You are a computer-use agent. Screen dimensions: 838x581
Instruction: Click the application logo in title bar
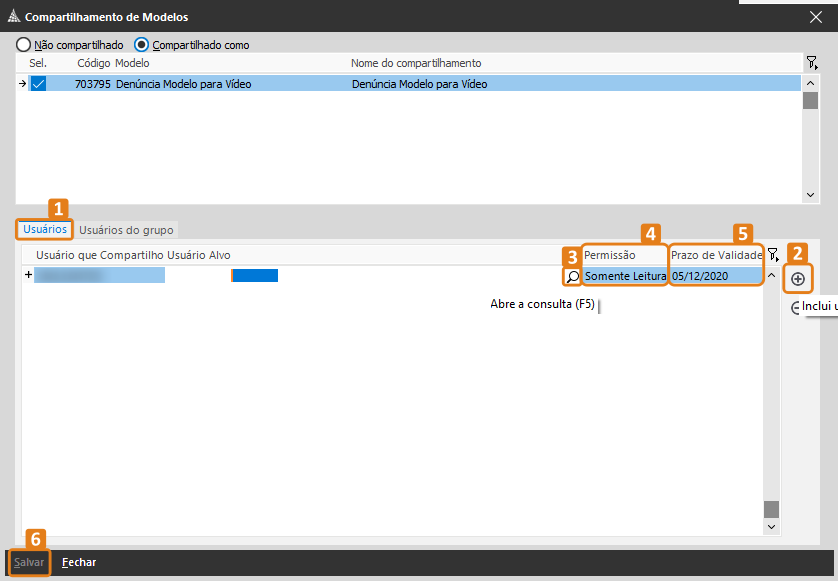(x=12, y=17)
